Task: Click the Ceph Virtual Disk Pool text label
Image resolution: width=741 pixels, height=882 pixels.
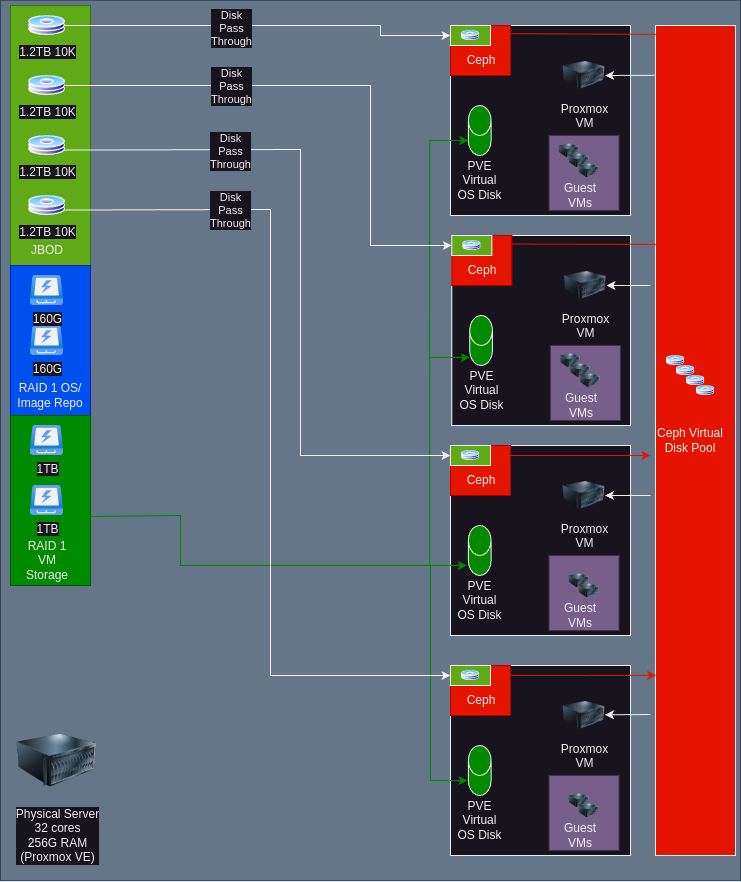Action: [690, 440]
